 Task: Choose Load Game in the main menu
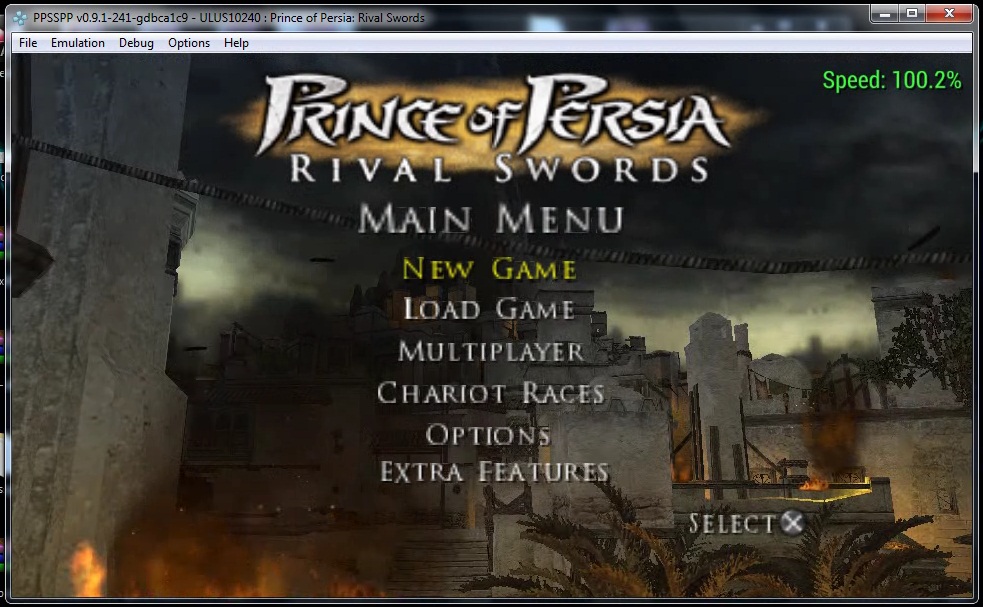tap(489, 309)
